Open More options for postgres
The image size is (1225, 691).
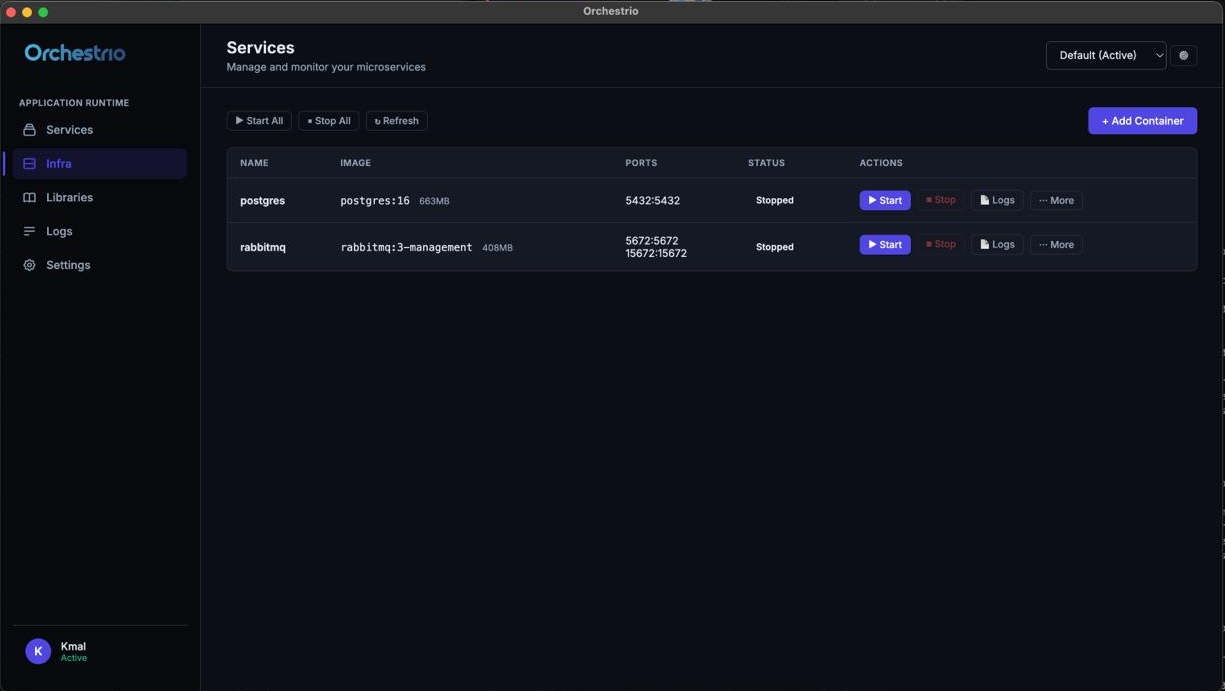(x=1056, y=200)
